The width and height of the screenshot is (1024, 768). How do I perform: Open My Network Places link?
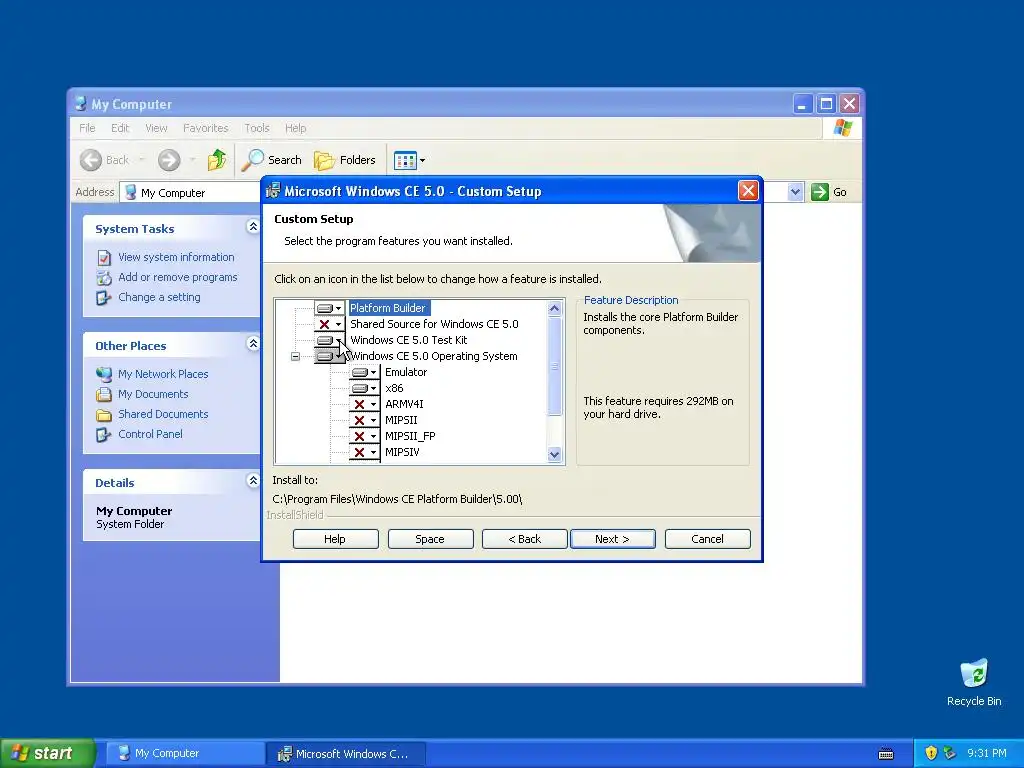click(163, 374)
